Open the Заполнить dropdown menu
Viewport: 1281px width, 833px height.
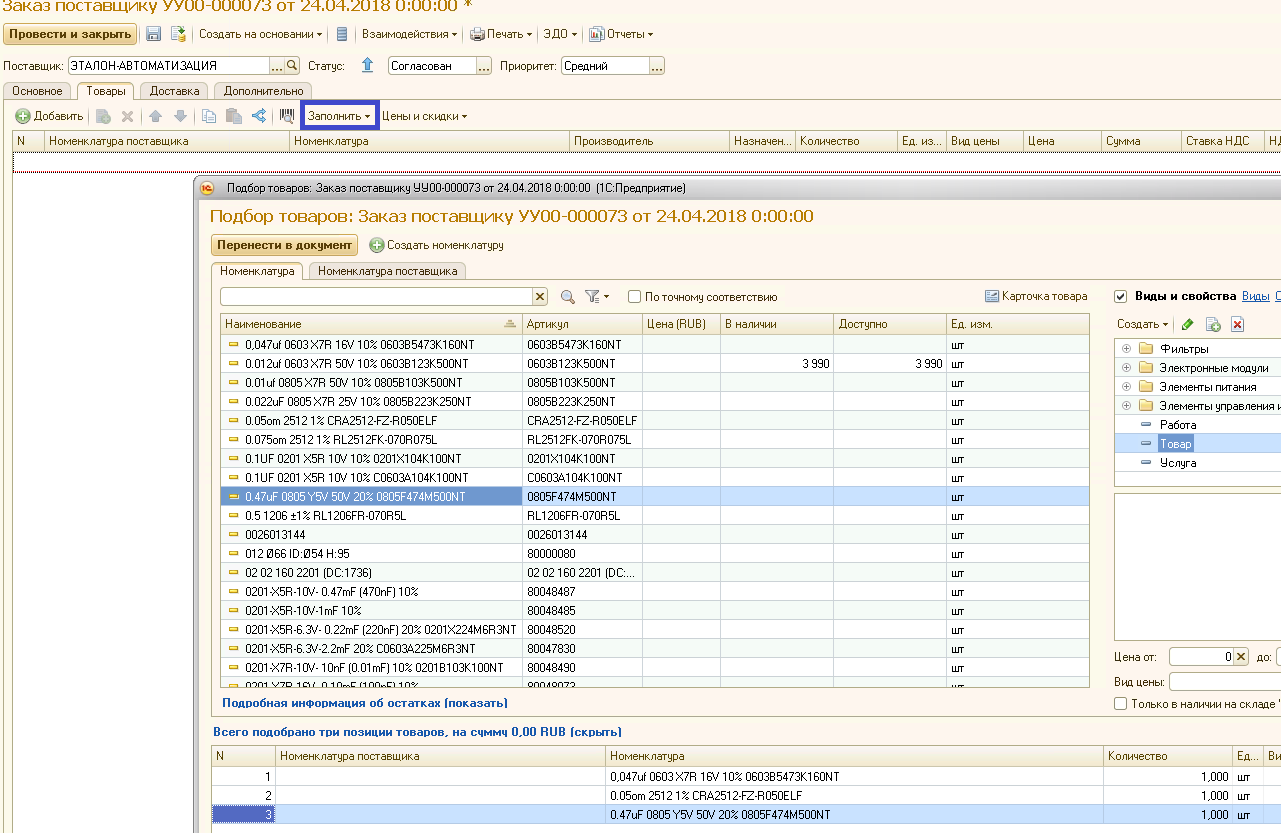pyautogui.click(x=339, y=116)
